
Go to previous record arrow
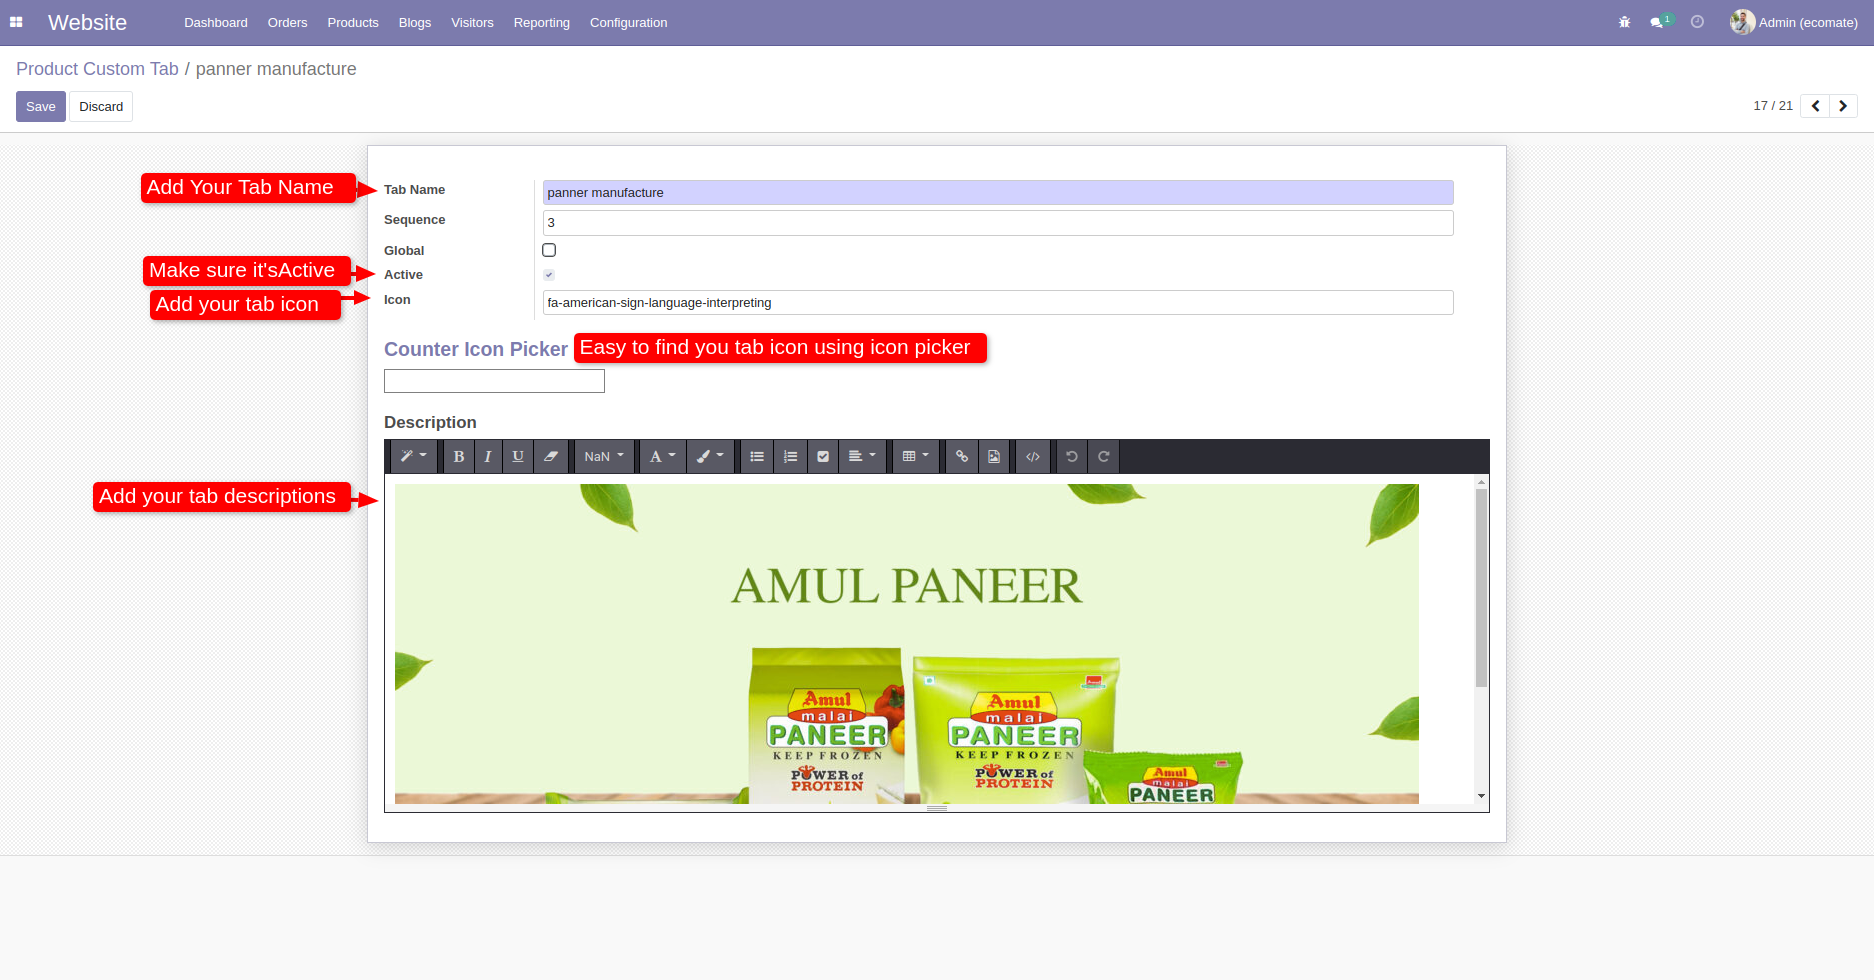click(x=1815, y=106)
